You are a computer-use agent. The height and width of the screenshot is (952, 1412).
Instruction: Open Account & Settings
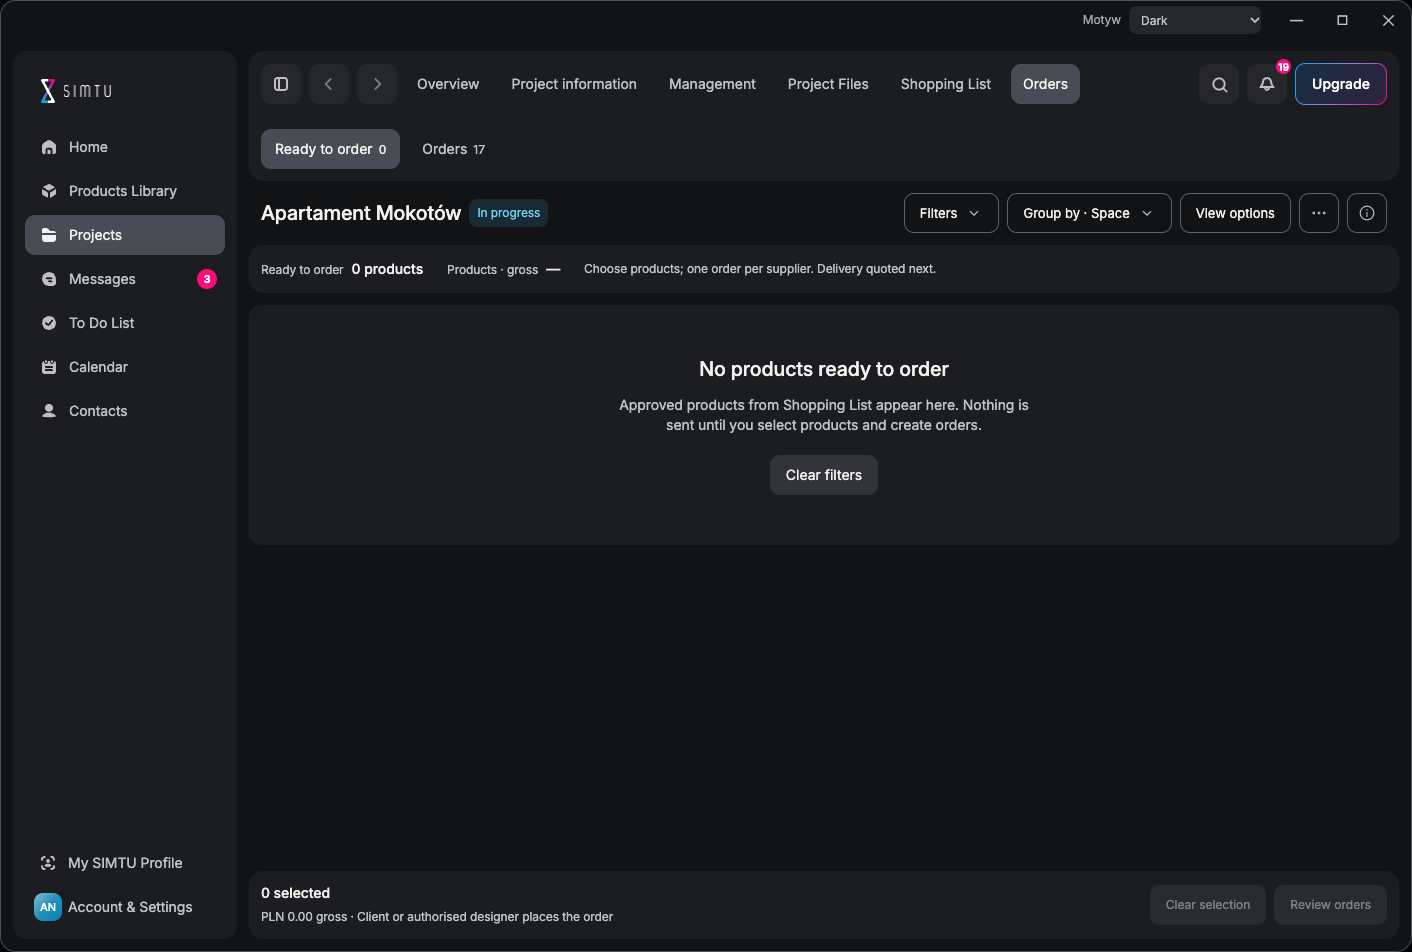(125, 907)
